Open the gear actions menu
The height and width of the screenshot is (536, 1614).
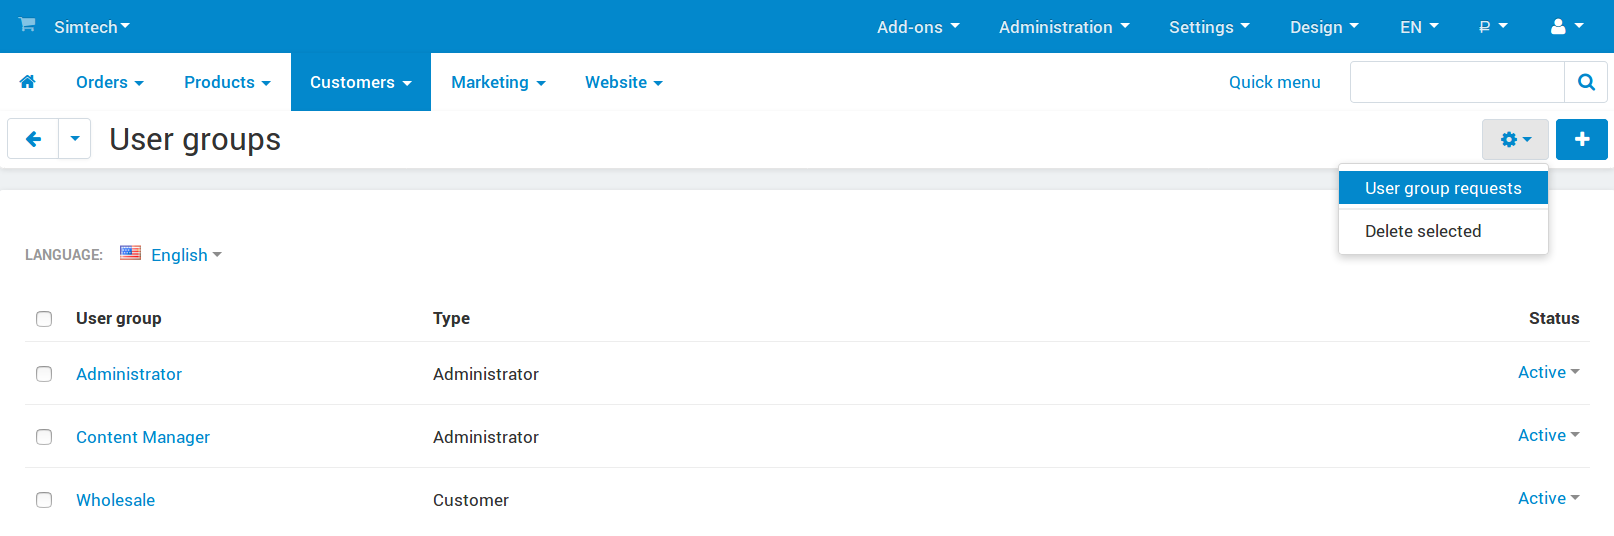[1515, 140]
